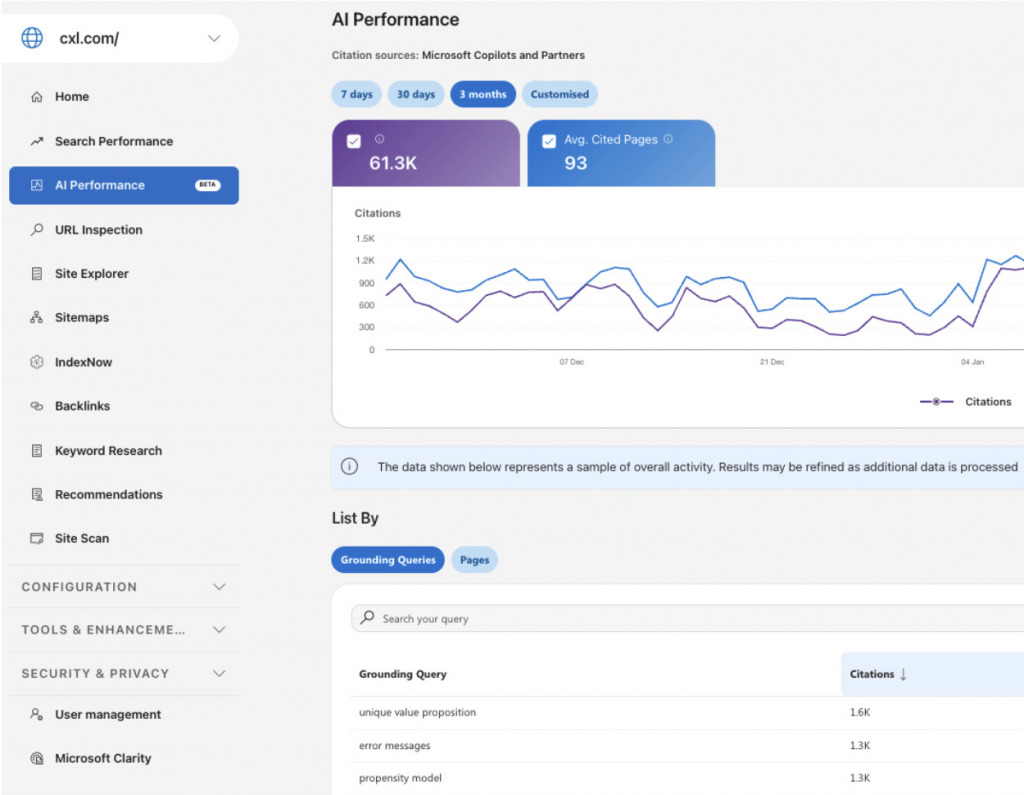
Task: Select the IndexNow icon
Action: pyautogui.click(x=37, y=362)
